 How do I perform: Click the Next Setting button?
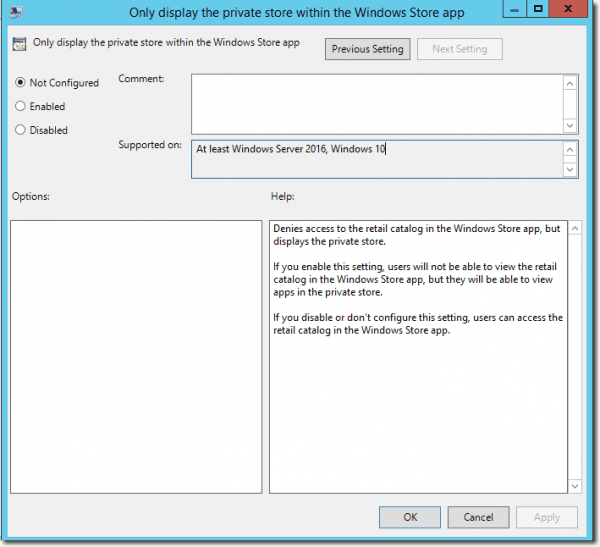pos(460,49)
